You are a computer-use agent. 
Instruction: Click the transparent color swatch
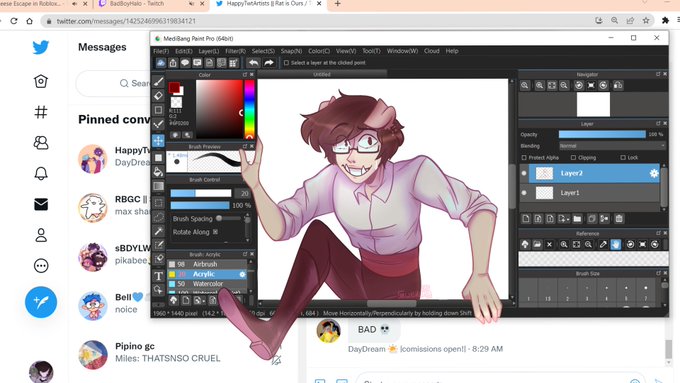click(176, 103)
